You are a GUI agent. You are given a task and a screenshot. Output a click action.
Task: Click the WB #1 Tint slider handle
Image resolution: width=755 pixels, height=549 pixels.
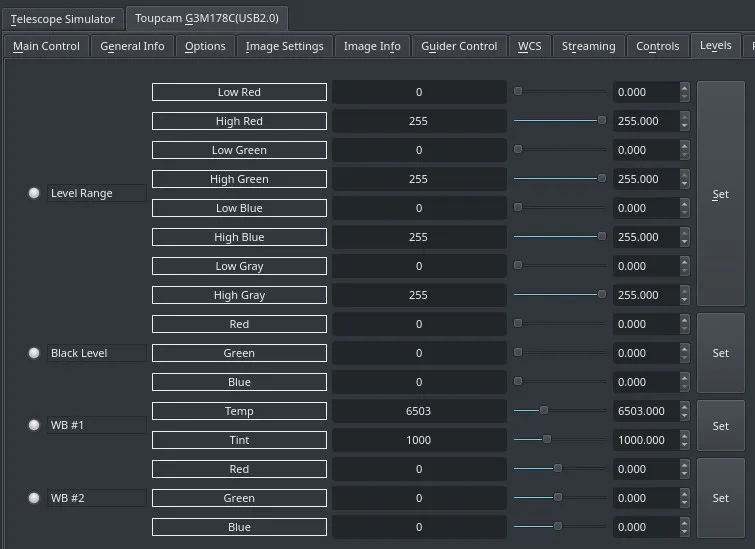[547, 439]
